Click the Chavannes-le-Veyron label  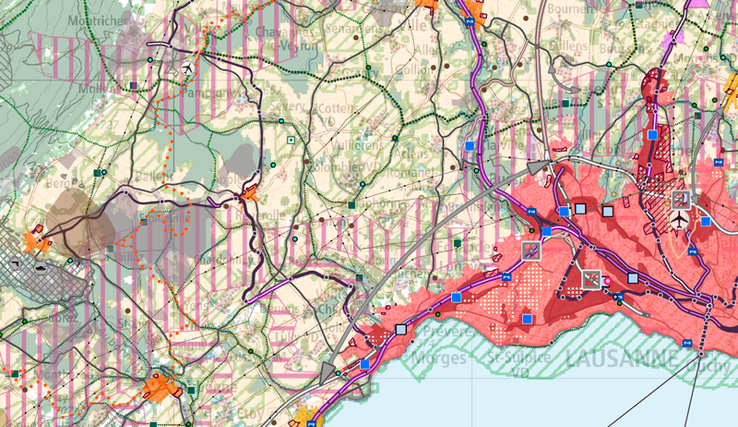pyautogui.click(x=287, y=39)
